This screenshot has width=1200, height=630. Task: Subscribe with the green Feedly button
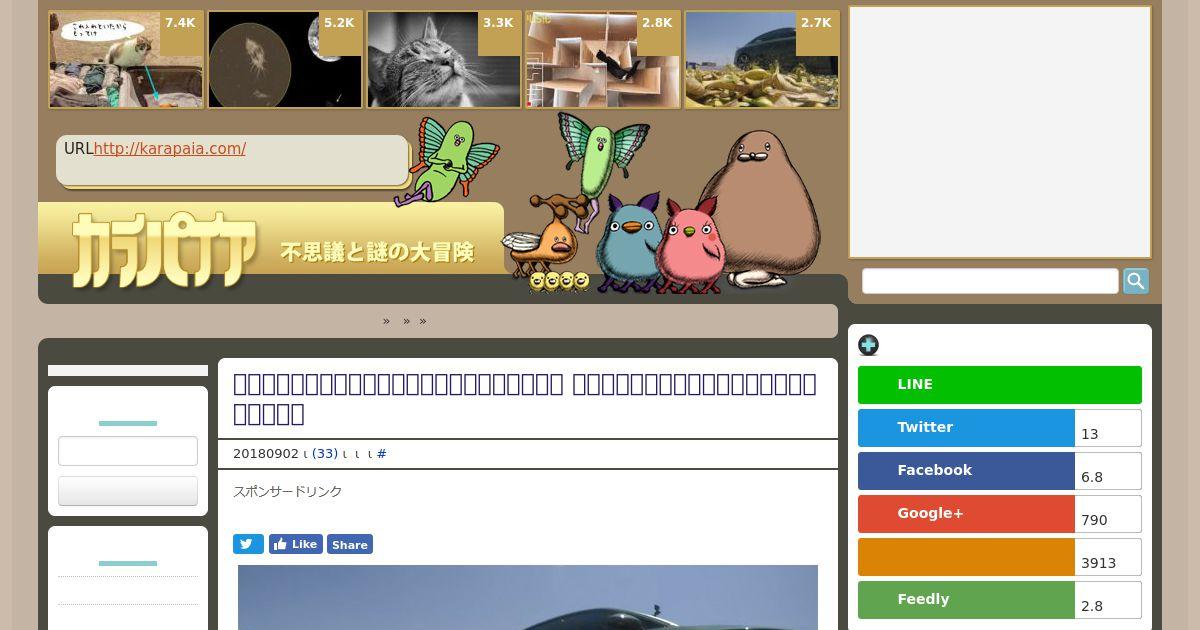[x=966, y=600]
